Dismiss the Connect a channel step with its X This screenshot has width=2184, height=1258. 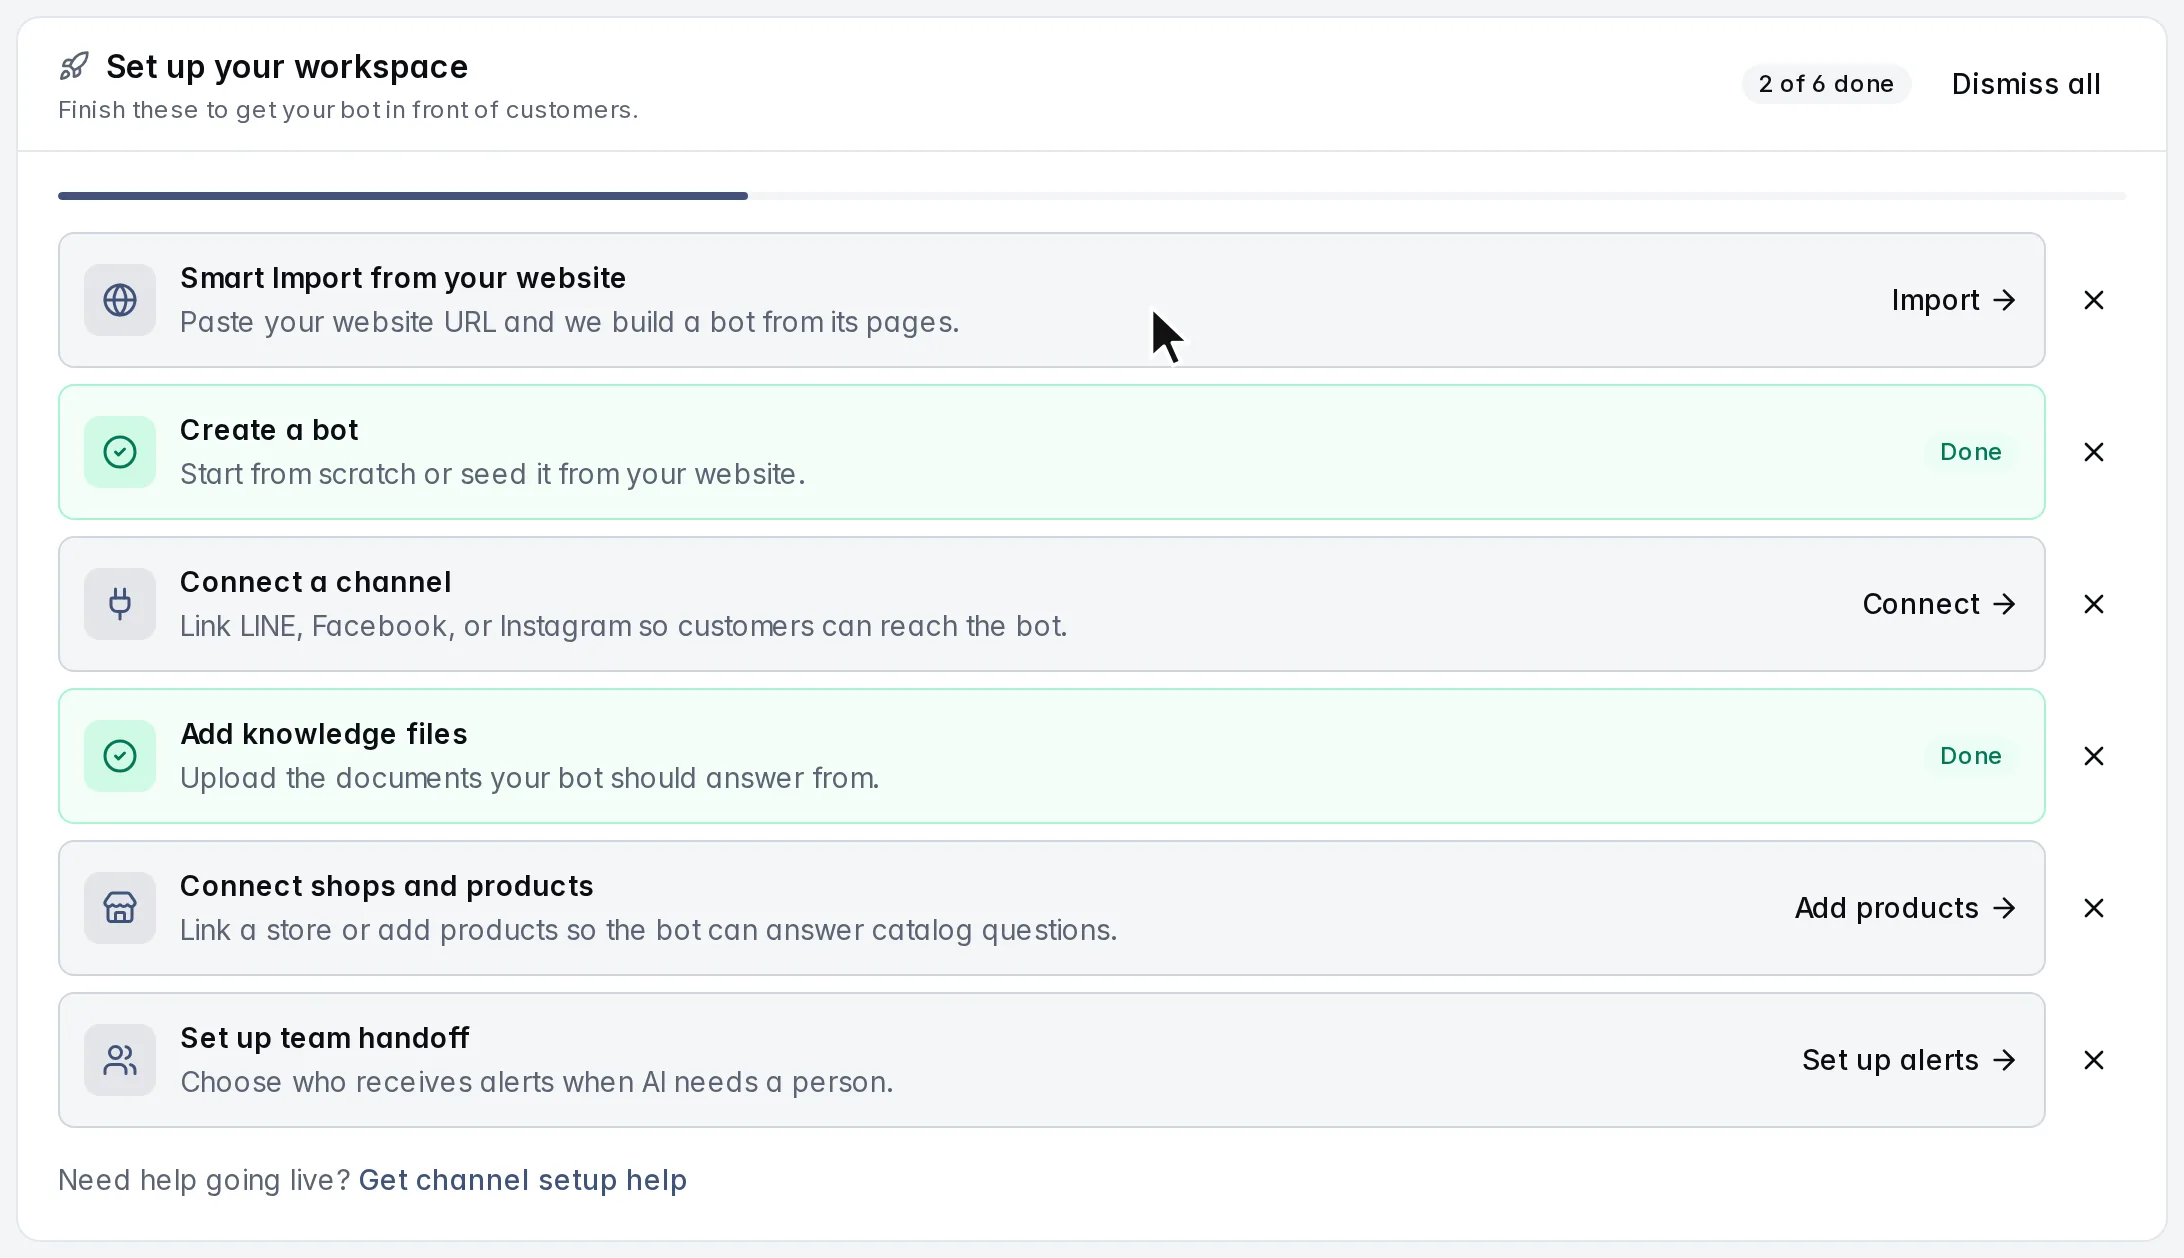[x=2094, y=604]
